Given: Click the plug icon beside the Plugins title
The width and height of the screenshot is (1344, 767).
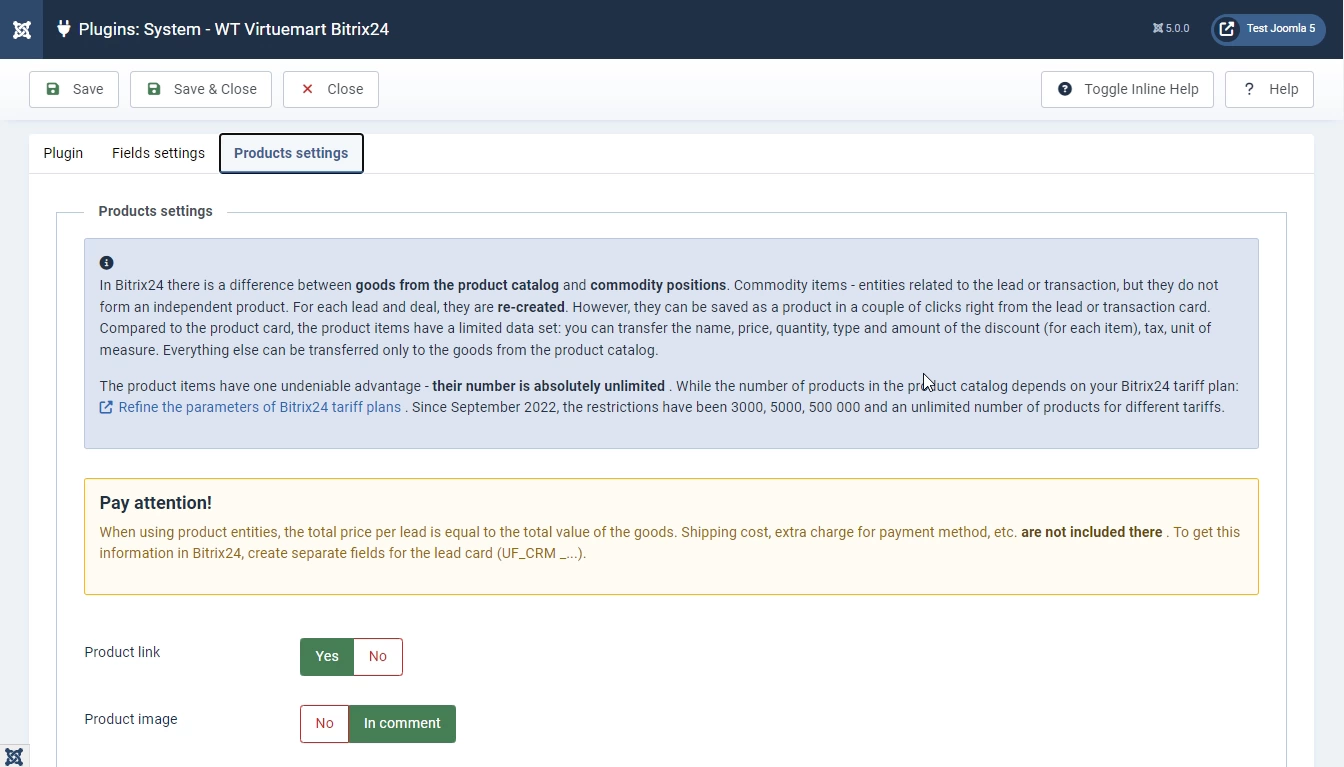Looking at the screenshot, I should (64, 29).
